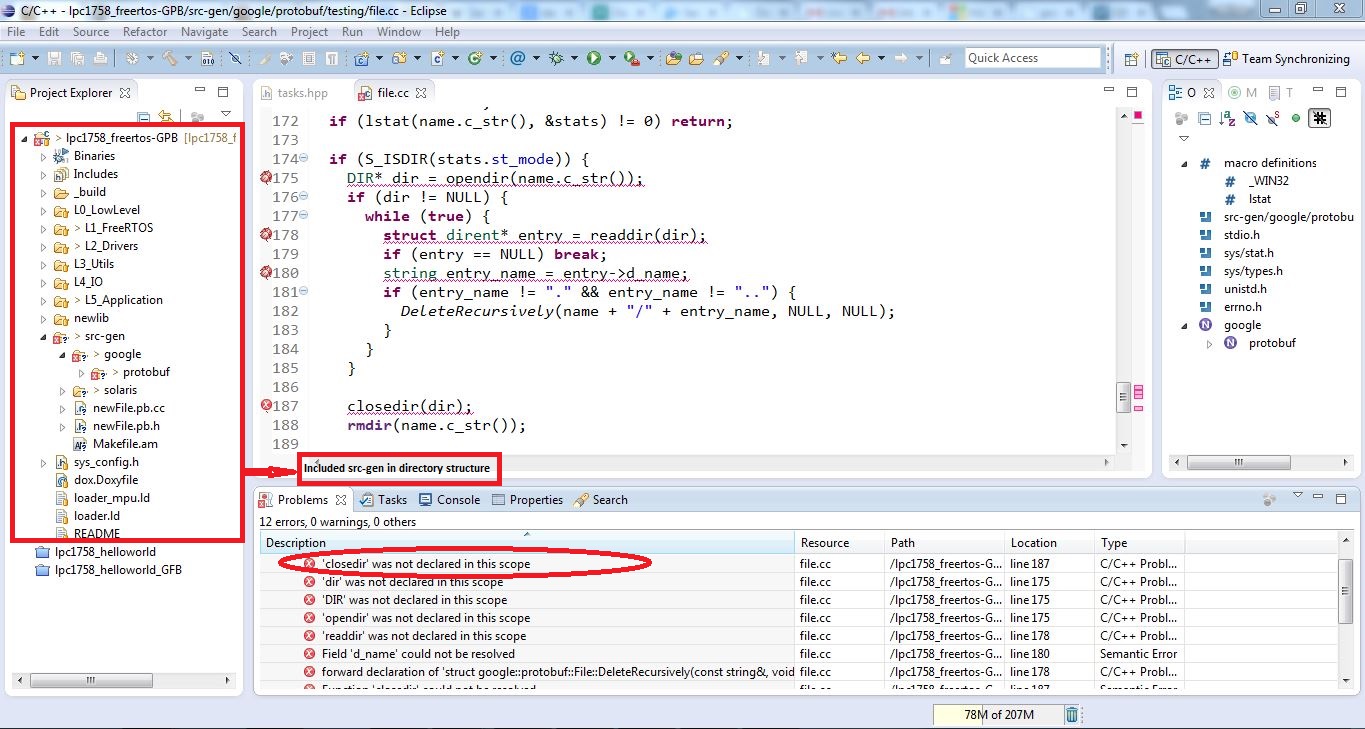Expand the Binaries node
1365x729 pixels.
43,157
